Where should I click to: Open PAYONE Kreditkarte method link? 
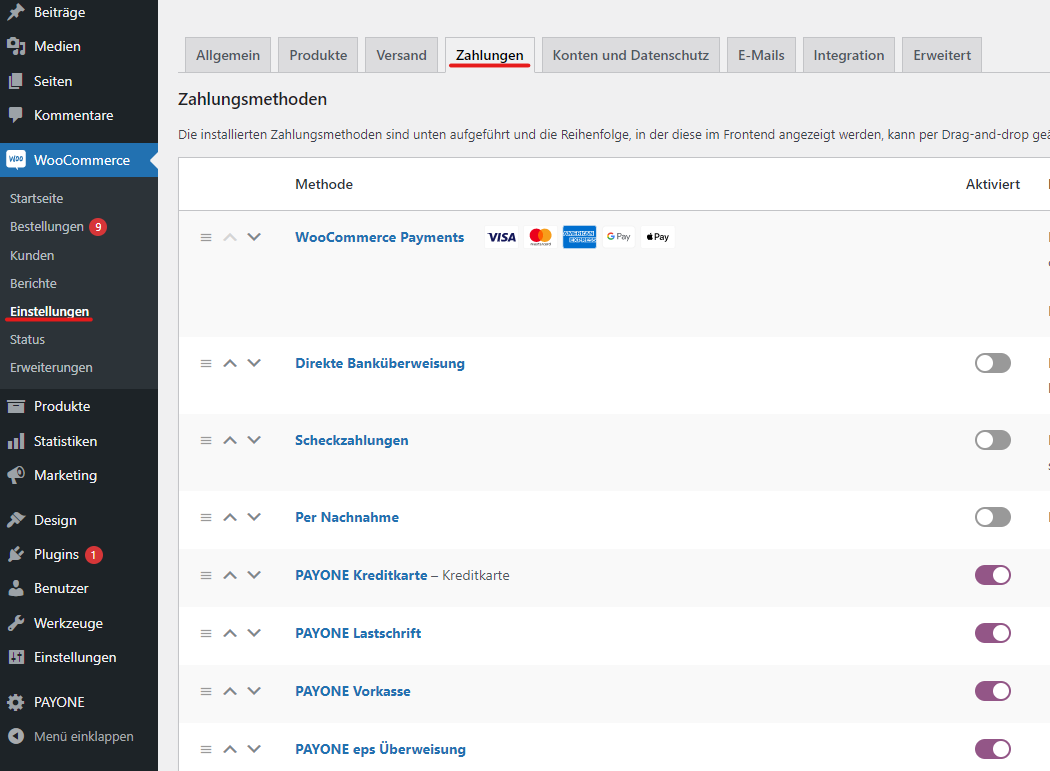point(361,575)
